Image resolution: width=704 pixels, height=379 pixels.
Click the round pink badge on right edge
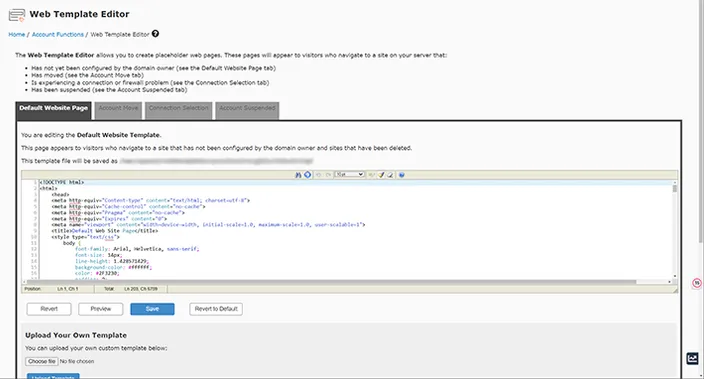coord(697,283)
